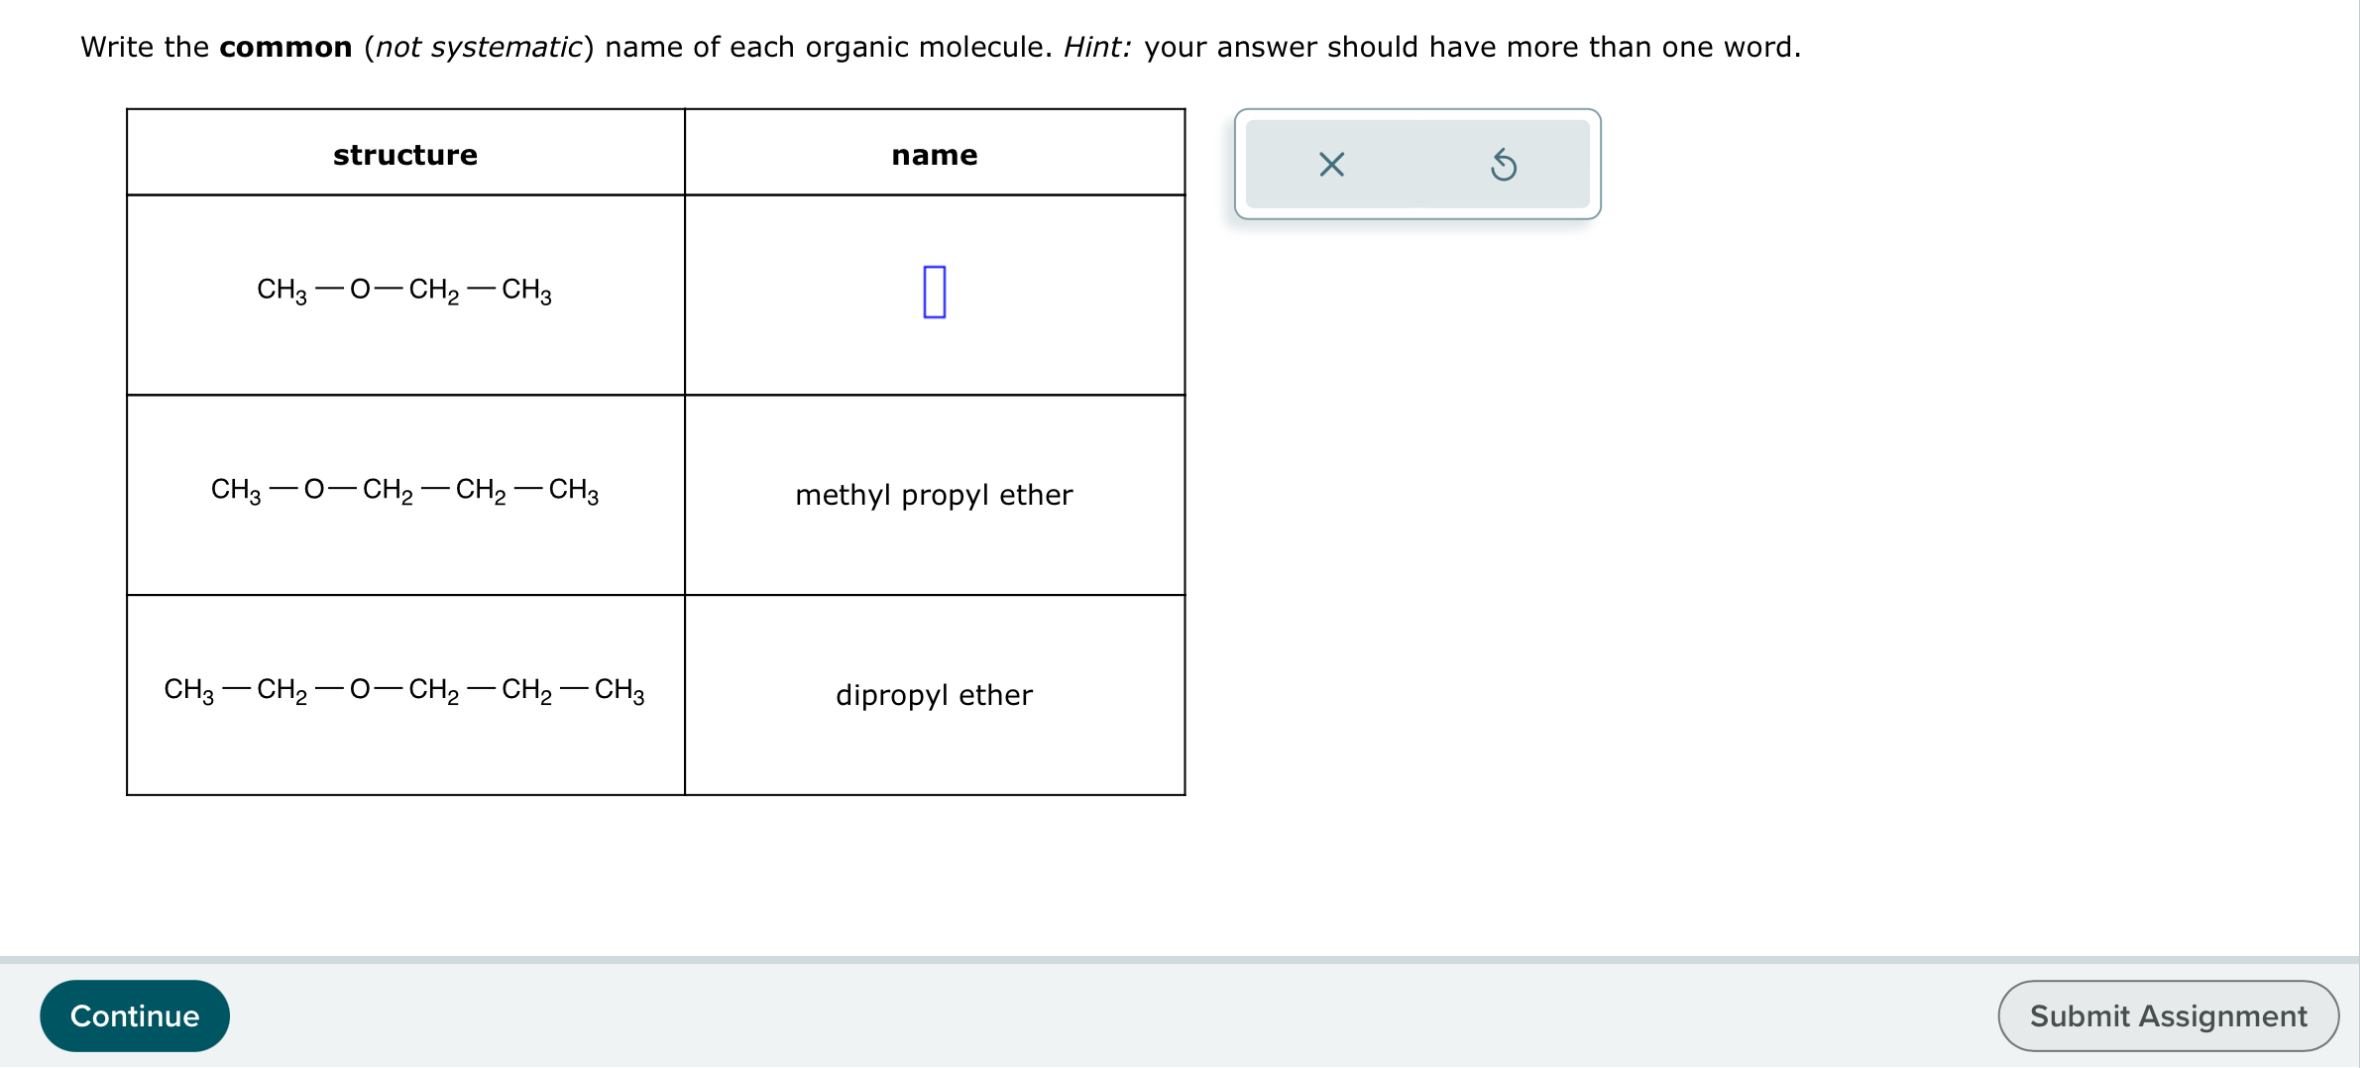Click Submit Assignment

(2167, 1015)
